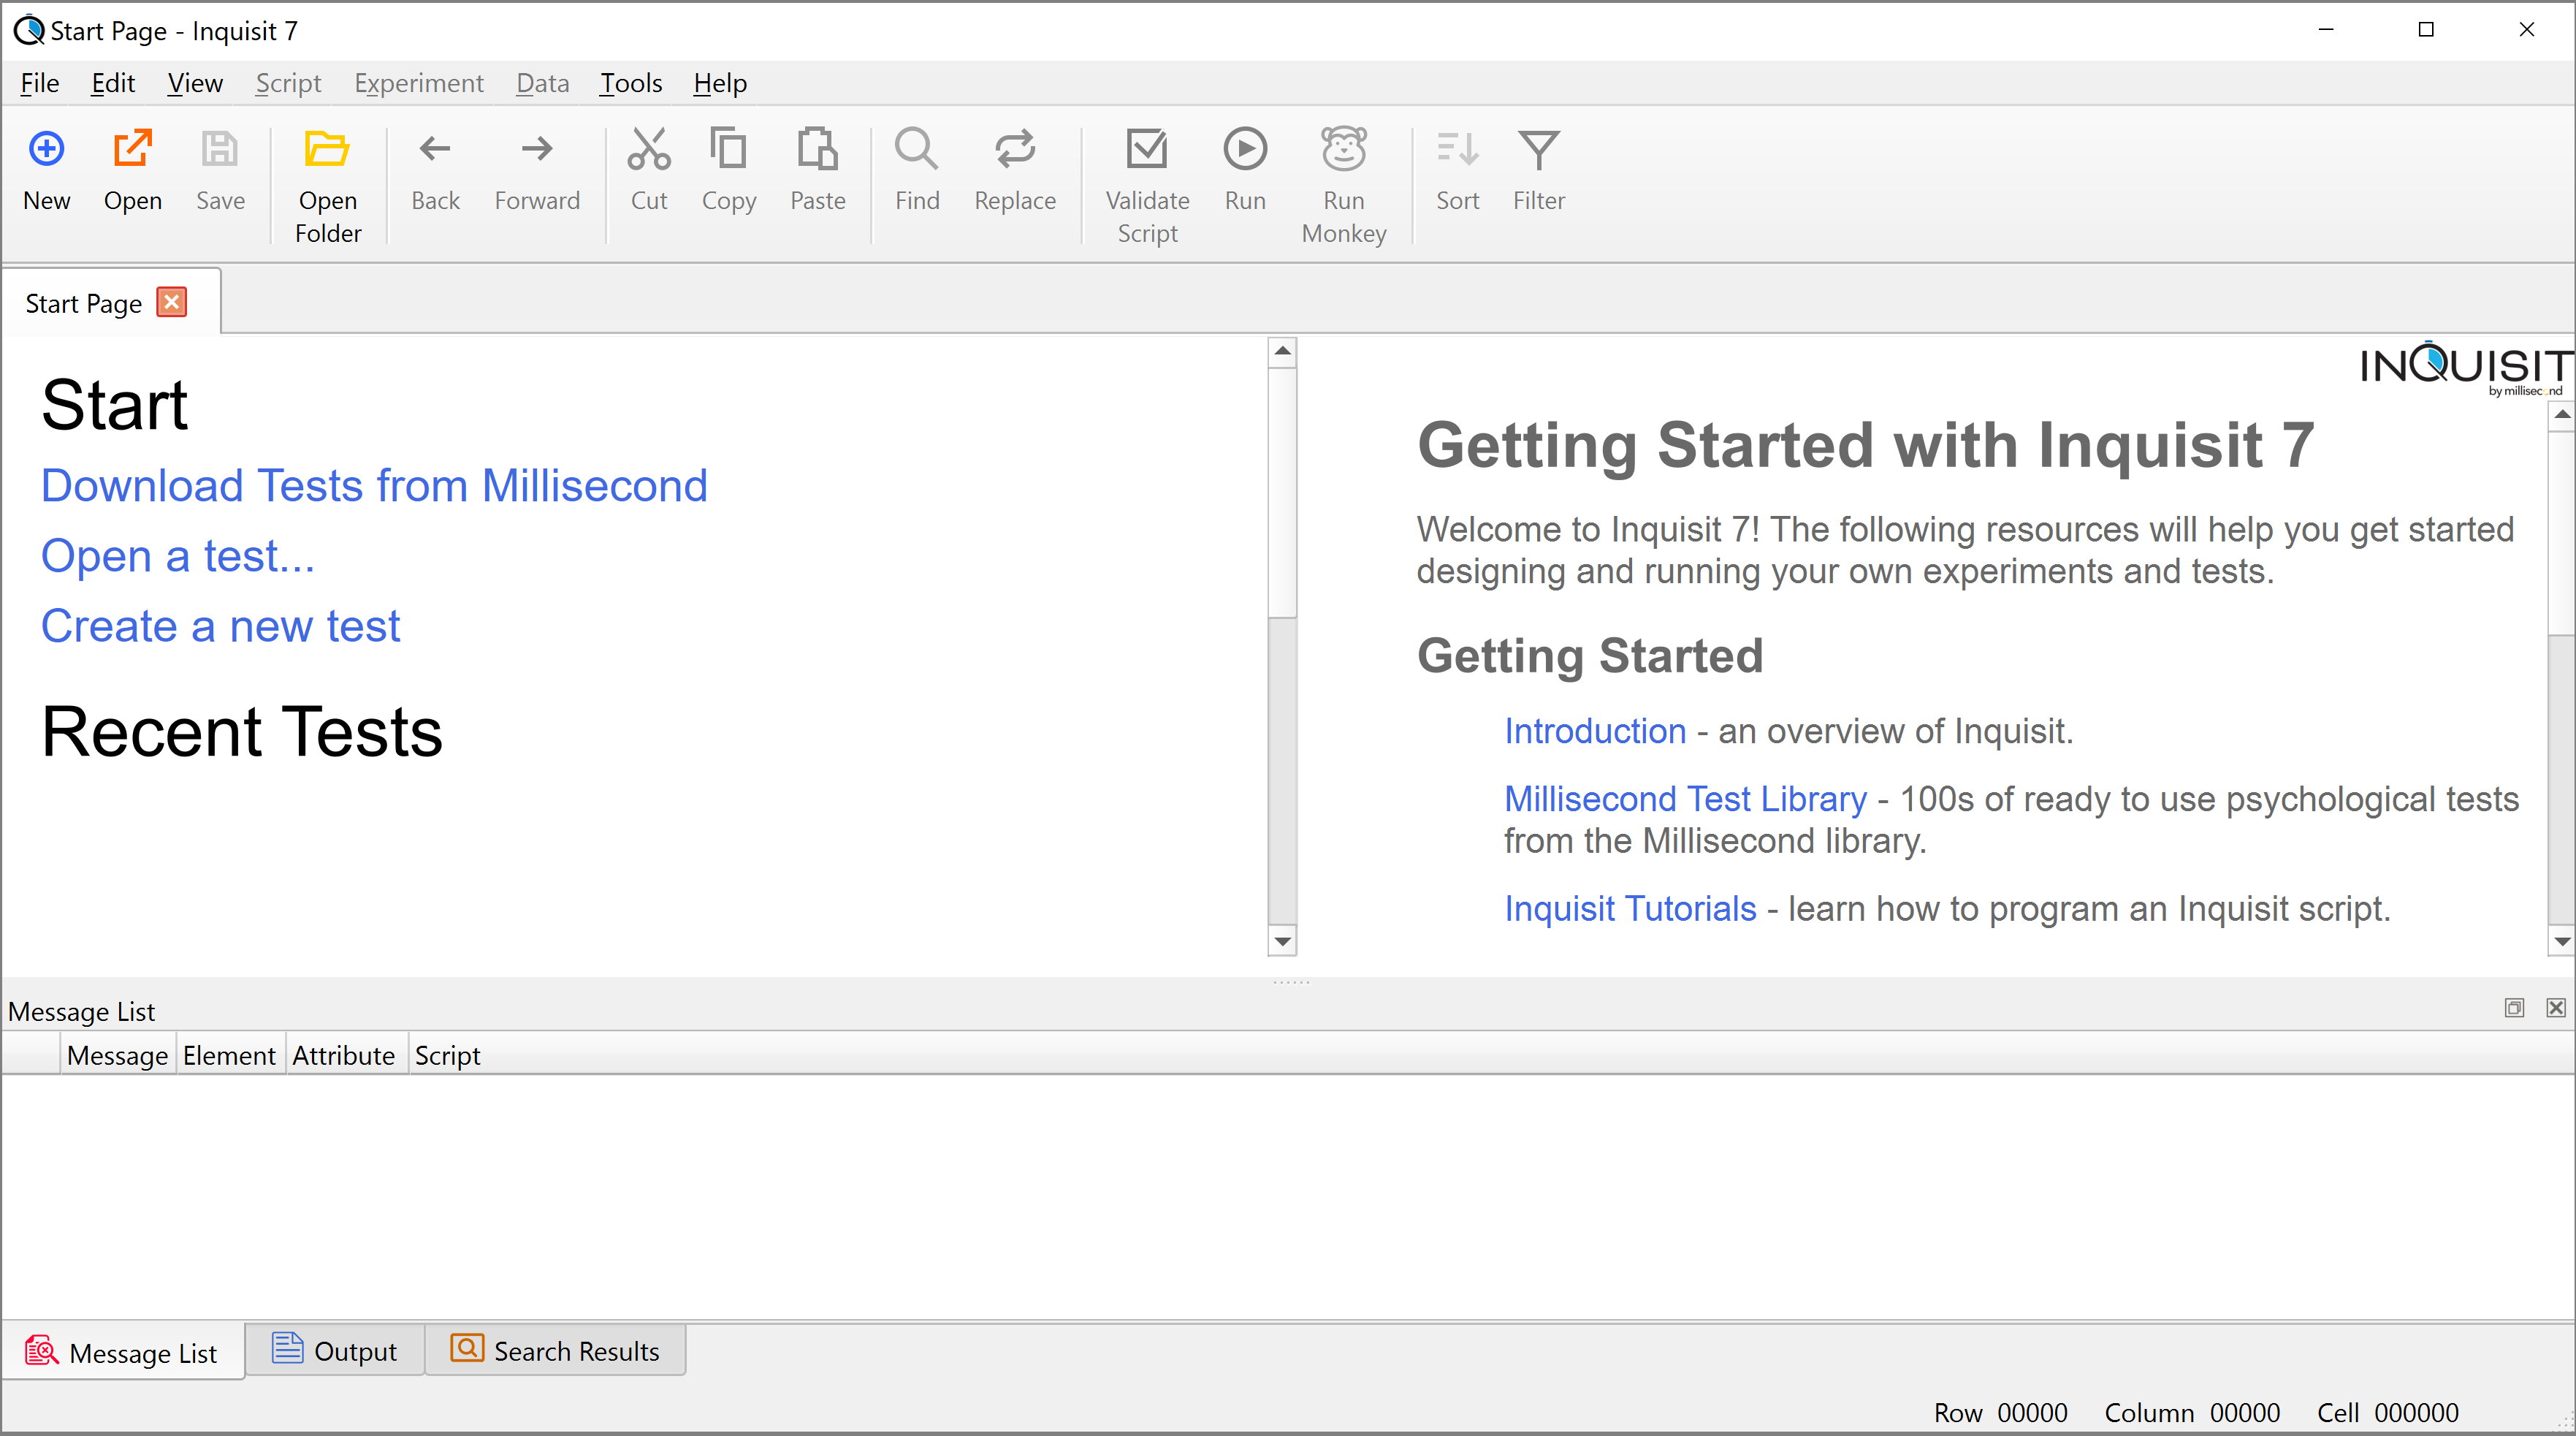This screenshot has width=2576, height=1436.
Task: Click the Open a test... link
Action: (x=178, y=556)
